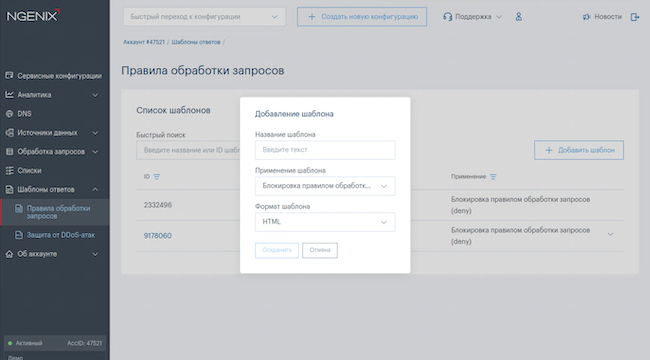Viewport: 650px width, 360px height.
Task: Click the Об аккаунте home icon
Action: [9, 254]
